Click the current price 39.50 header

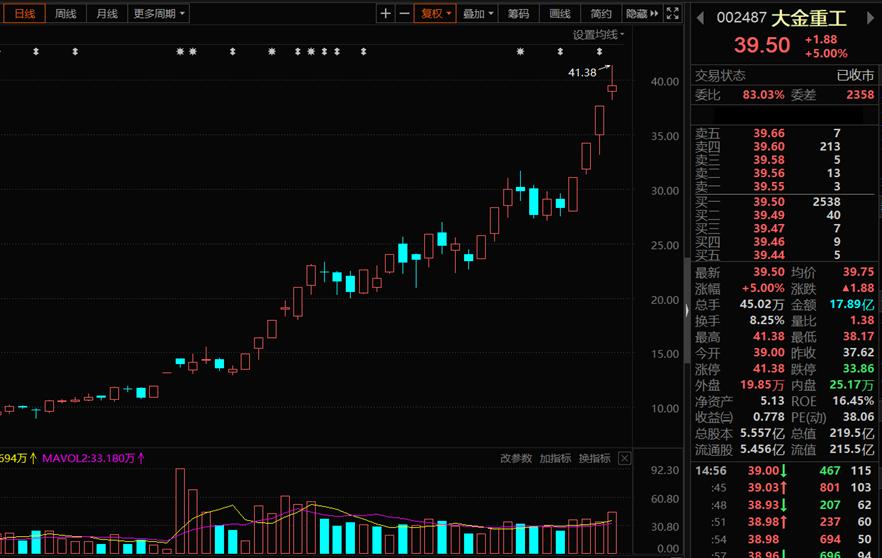(762, 45)
